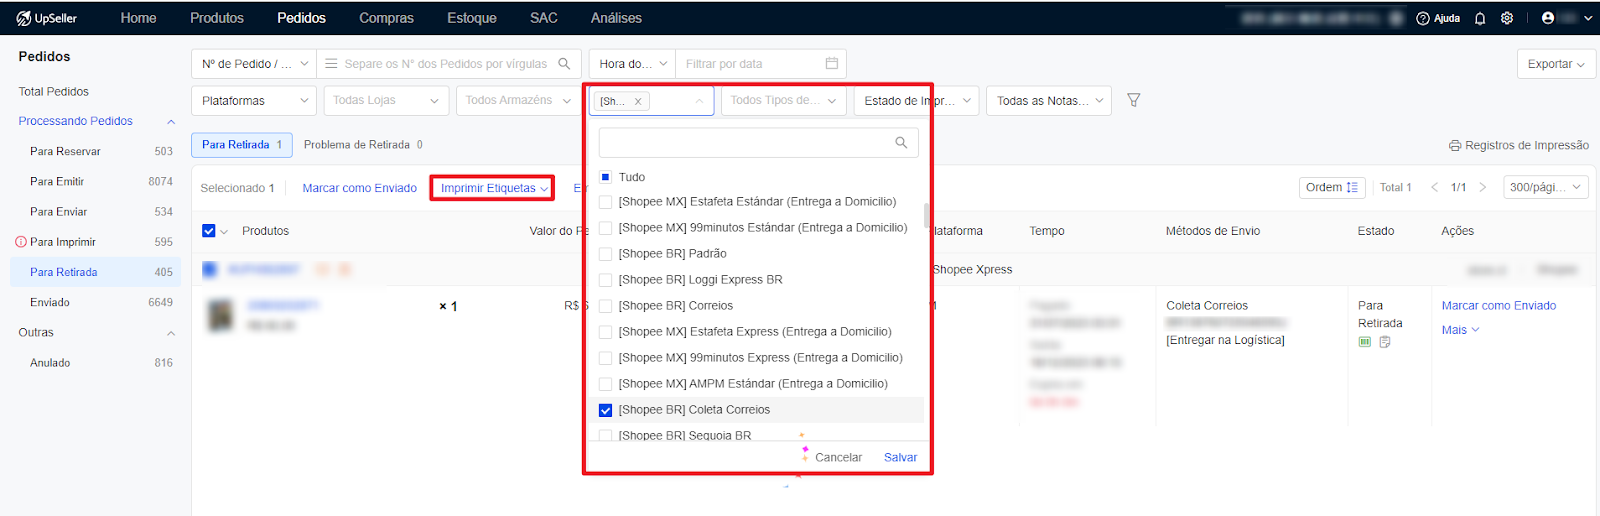Viewport: 1600px width, 516px height.
Task: Check [Shopee MX] Estafeta Express option
Action: (605, 332)
